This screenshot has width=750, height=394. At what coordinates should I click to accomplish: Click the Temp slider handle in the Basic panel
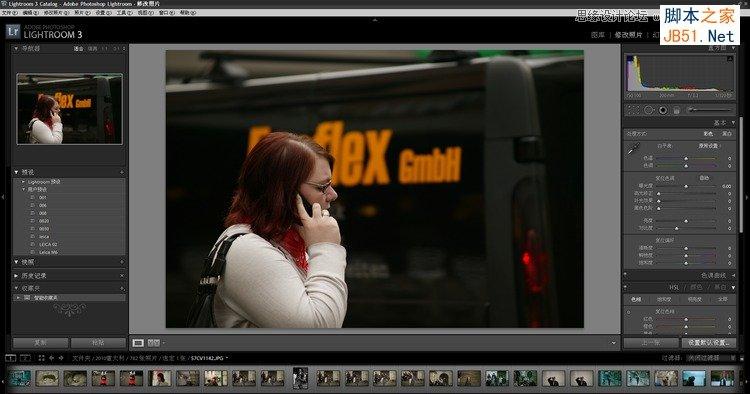(x=686, y=158)
